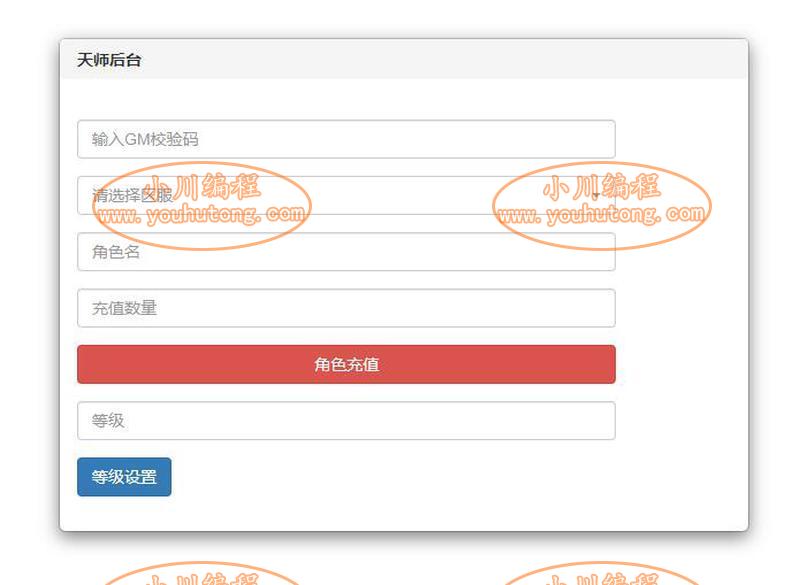800x585 pixels.
Task: Apply level via blue 等级设置 button
Action: click(124, 477)
